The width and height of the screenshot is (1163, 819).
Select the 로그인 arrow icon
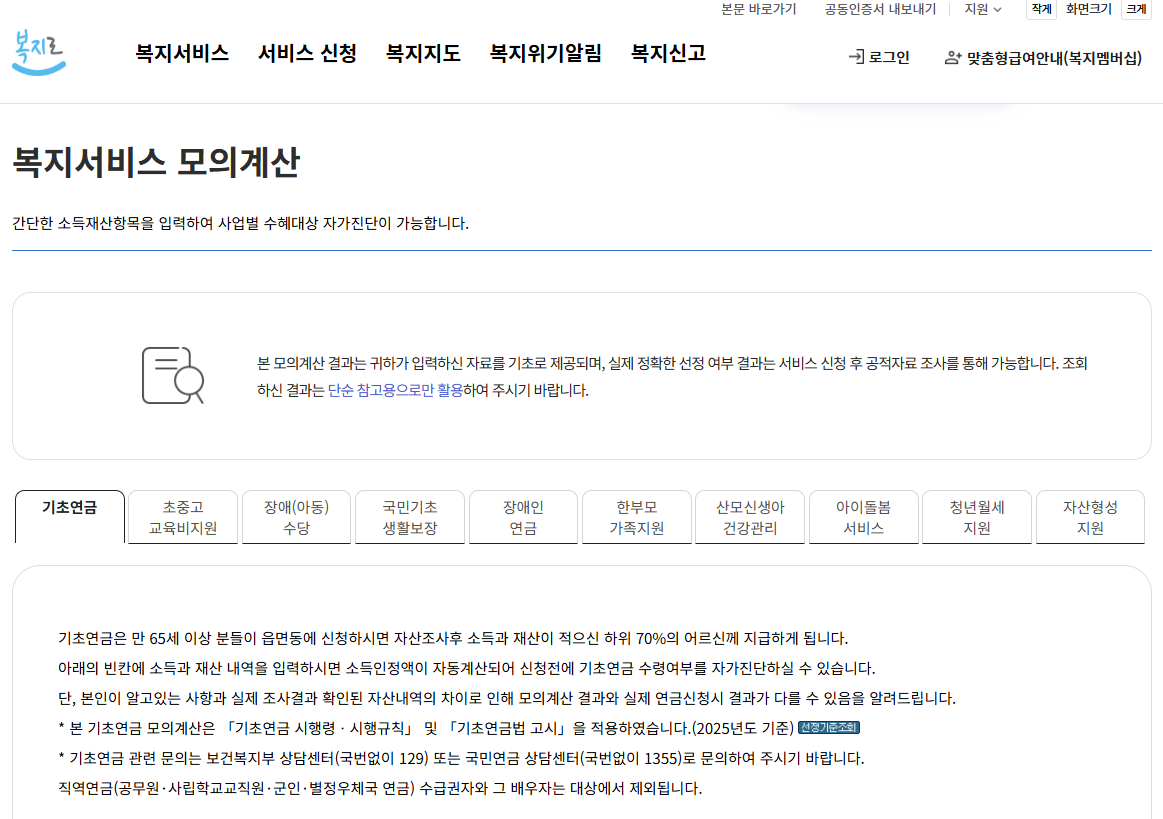(857, 58)
